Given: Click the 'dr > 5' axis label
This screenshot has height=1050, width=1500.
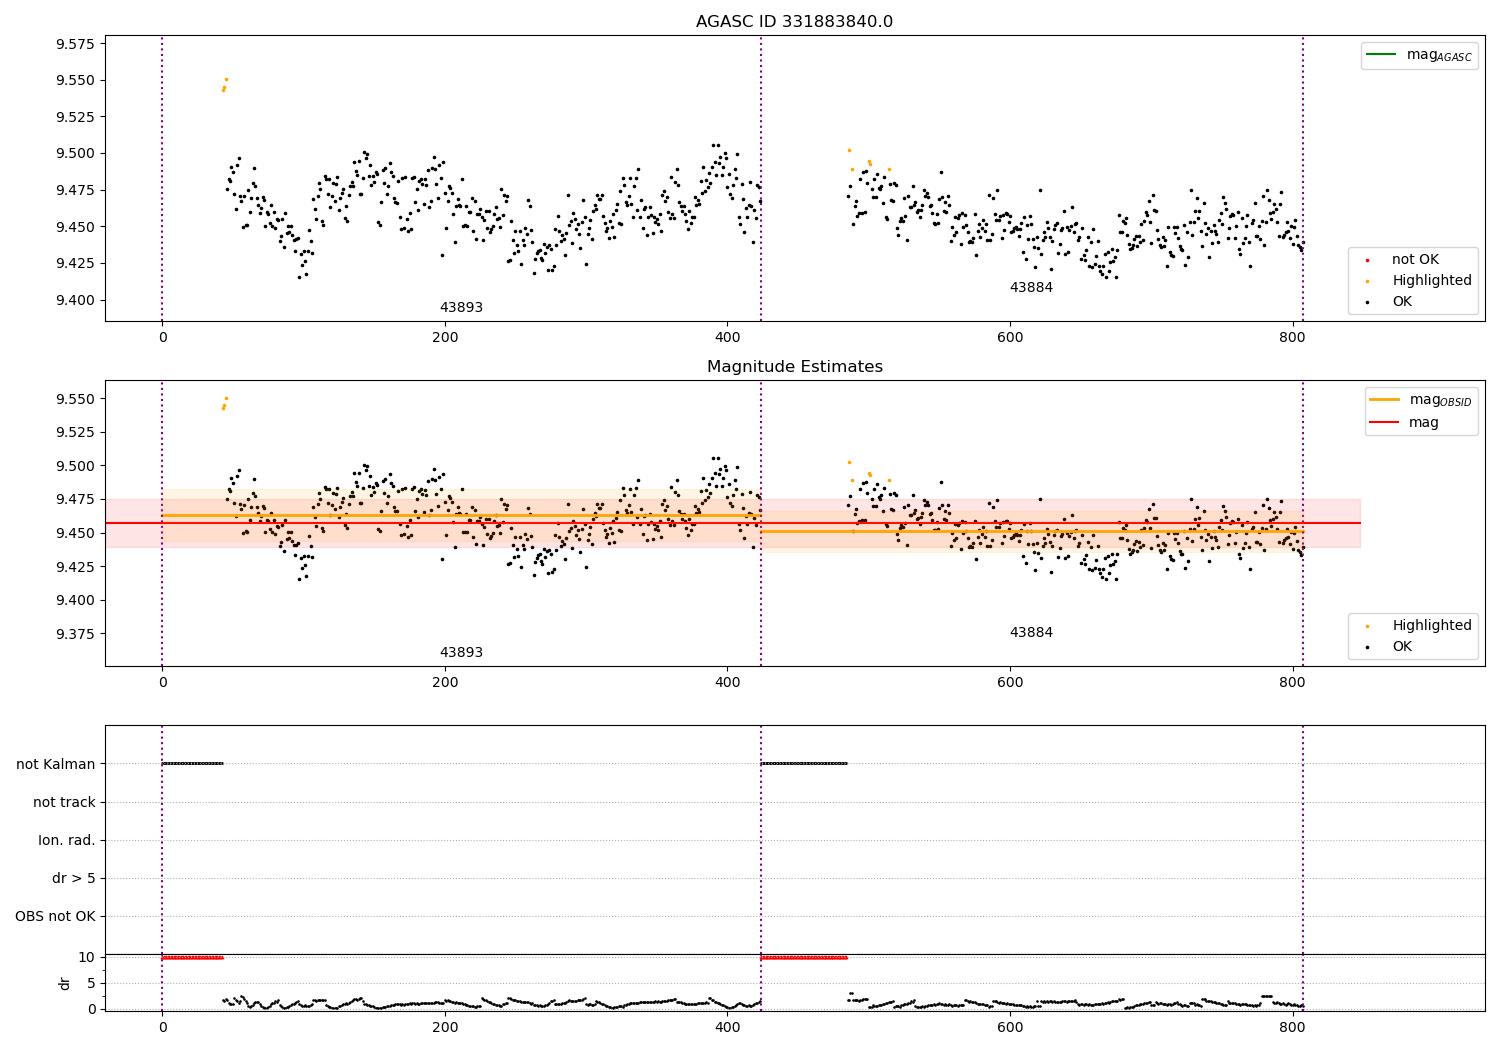Looking at the screenshot, I should pyautogui.click(x=74, y=878).
